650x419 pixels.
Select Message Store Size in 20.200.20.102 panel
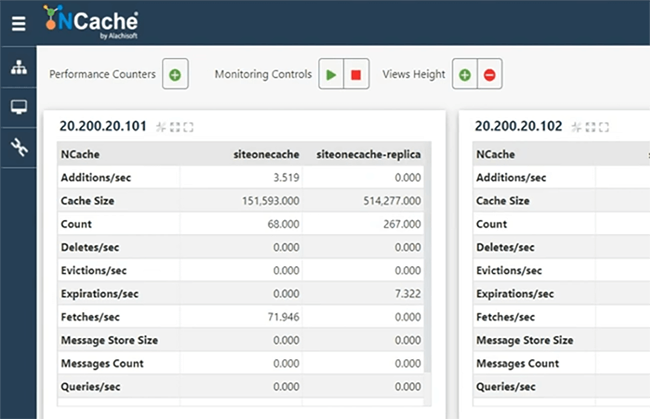click(561, 340)
